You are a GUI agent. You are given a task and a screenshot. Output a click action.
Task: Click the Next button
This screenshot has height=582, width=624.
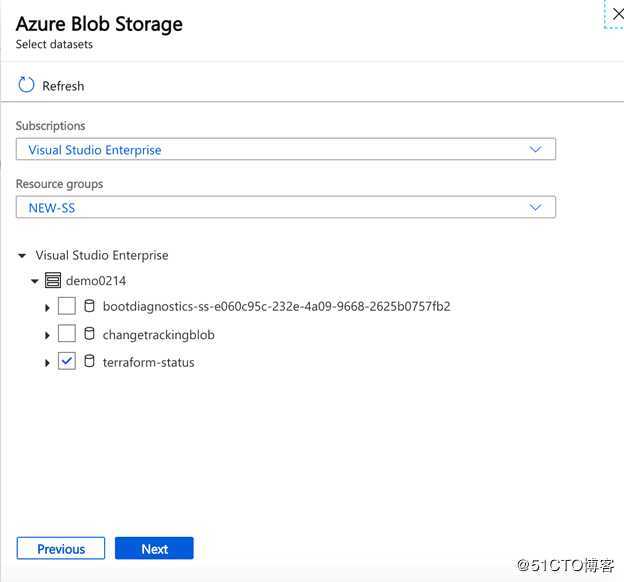154,548
